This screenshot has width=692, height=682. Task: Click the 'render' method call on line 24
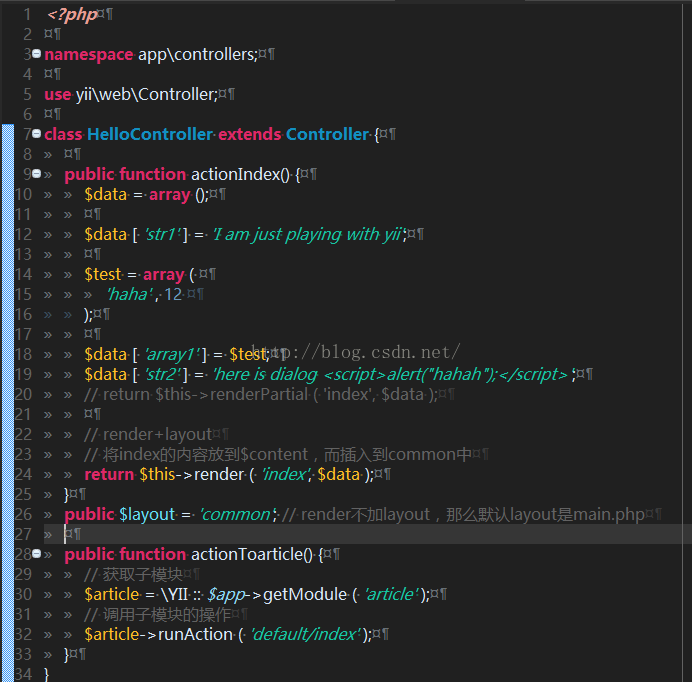pos(218,475)
